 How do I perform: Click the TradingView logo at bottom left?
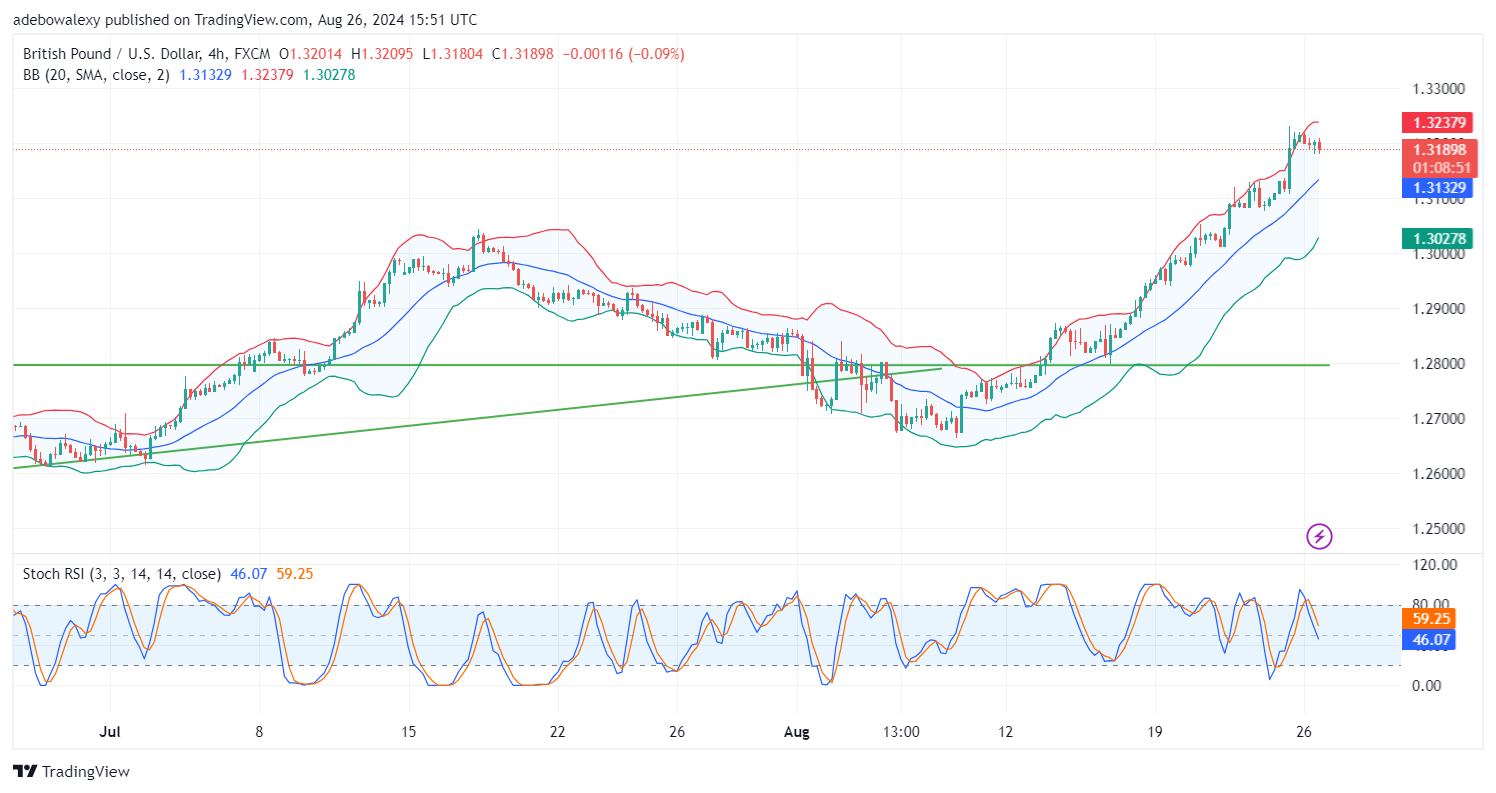point(71,772)
